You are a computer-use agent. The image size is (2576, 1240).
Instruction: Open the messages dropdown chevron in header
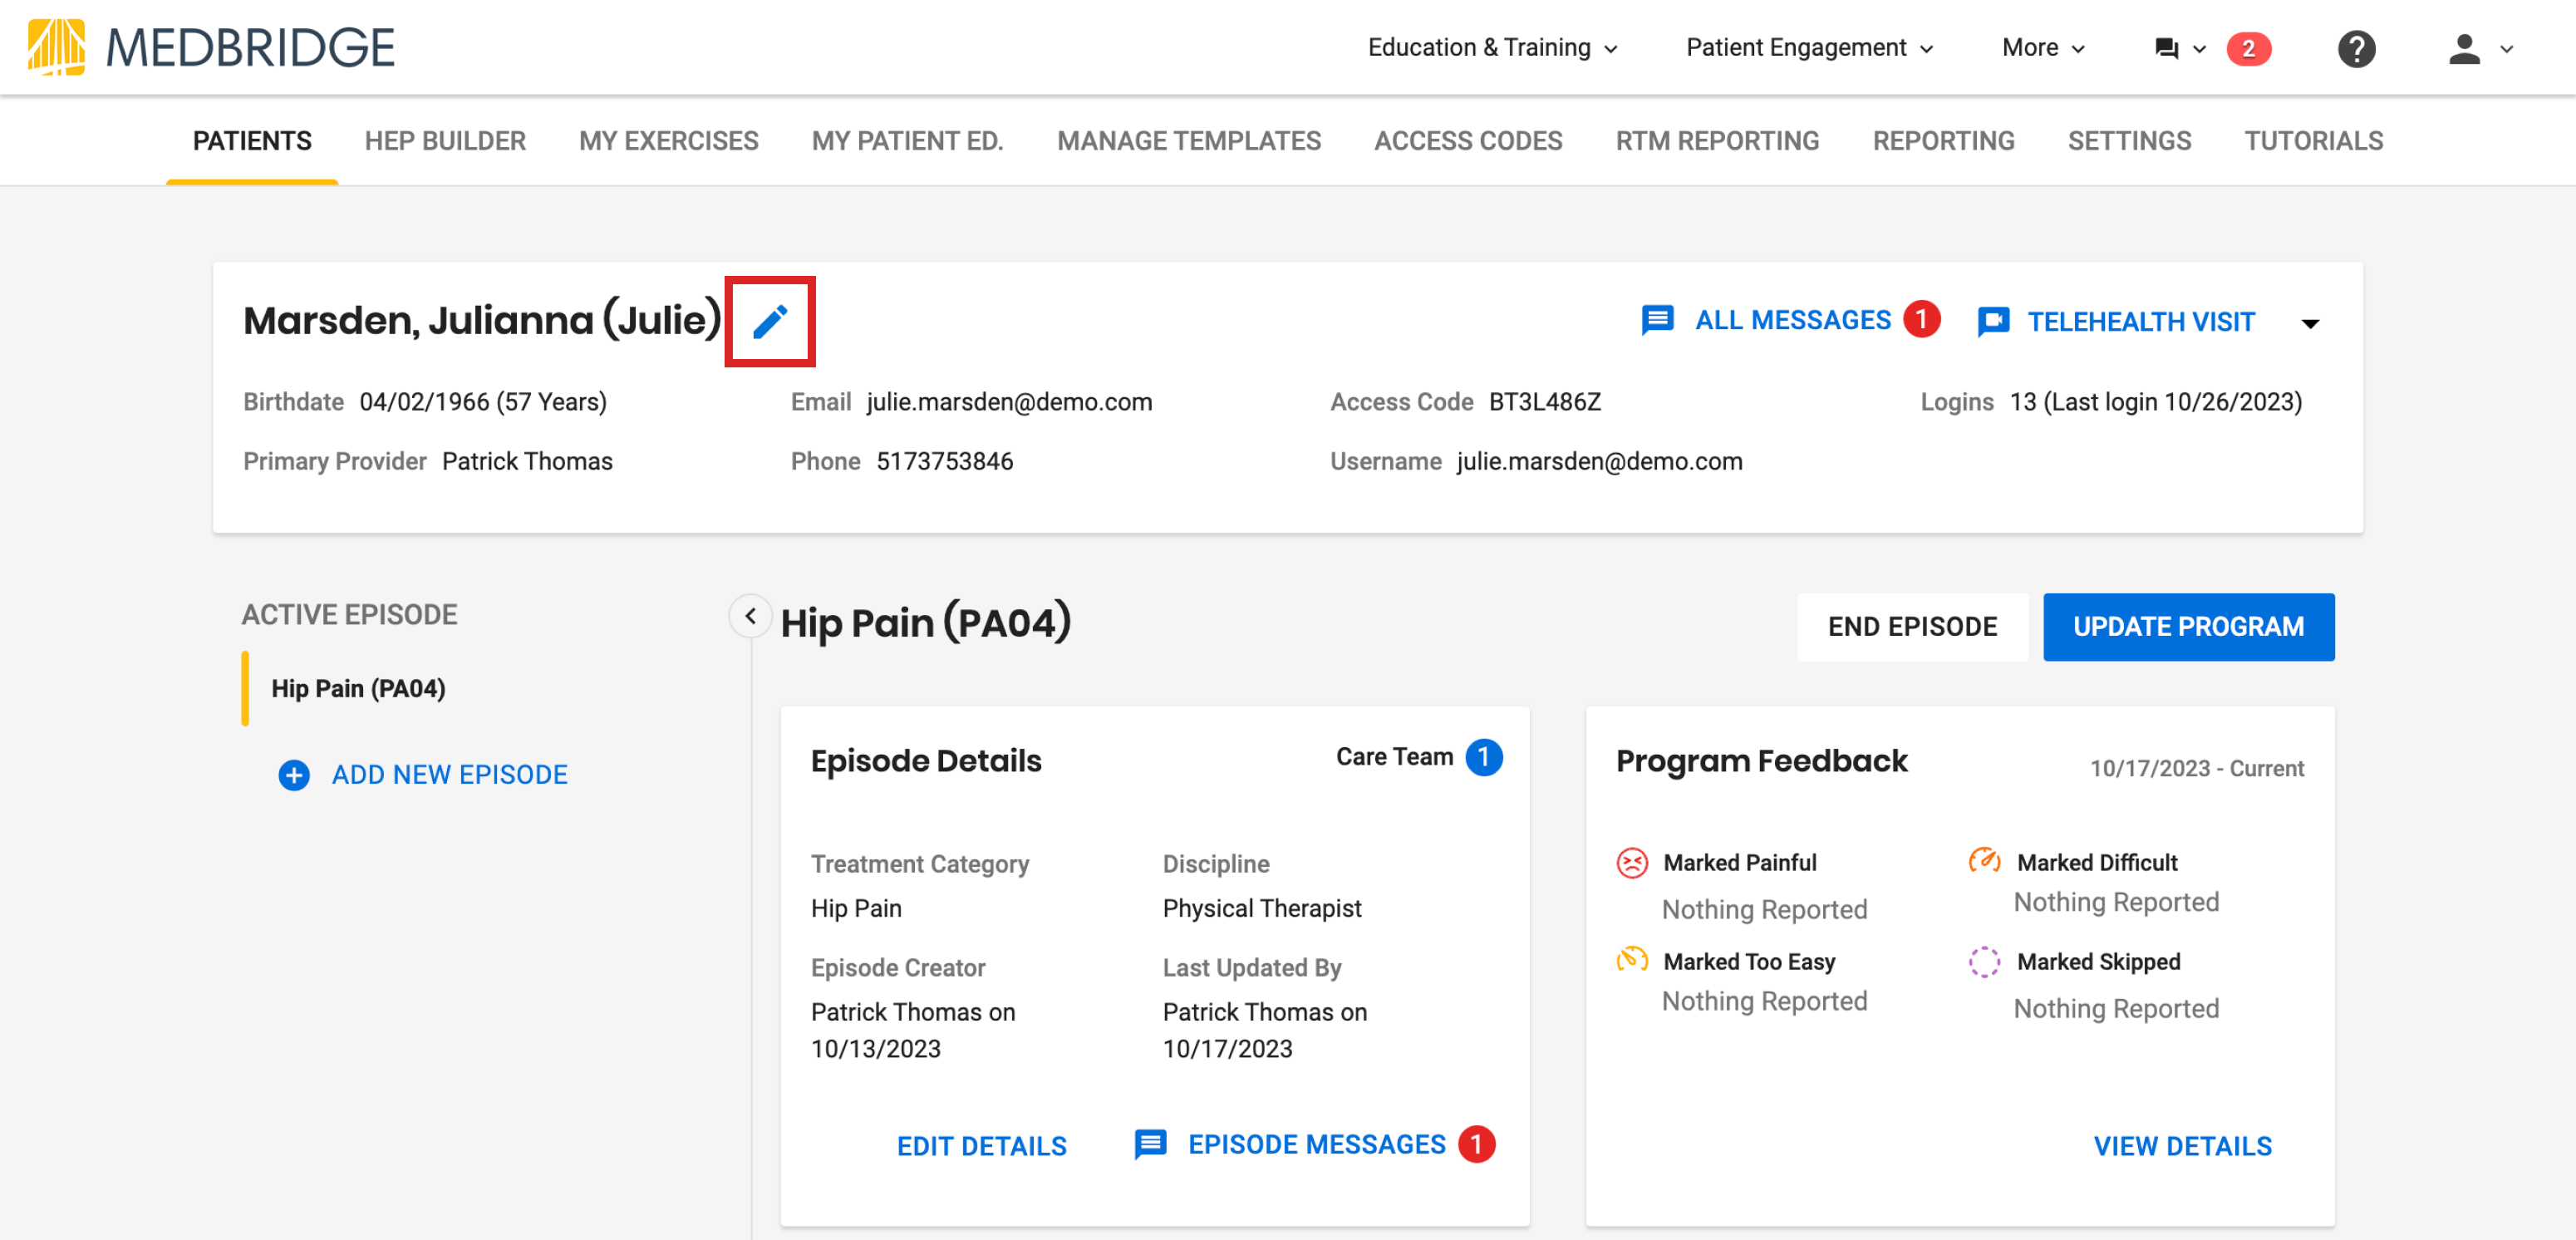coord(2199,49)
